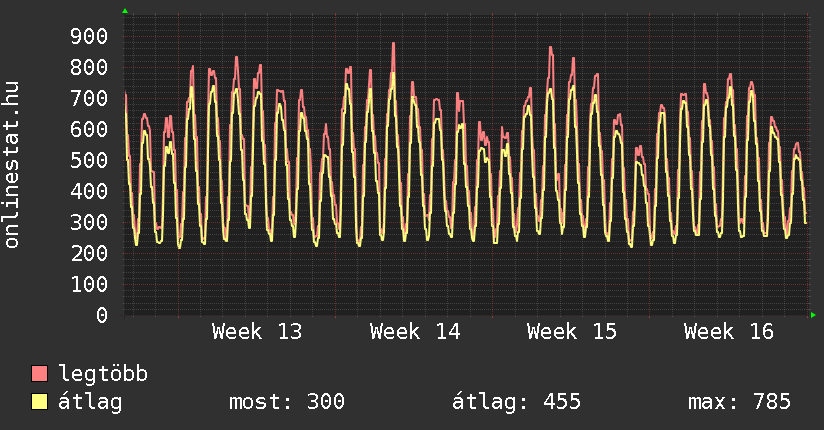Click the 'átlag: 455' statistic
Viewport: 824px width, 430px height.
(517, 402)
